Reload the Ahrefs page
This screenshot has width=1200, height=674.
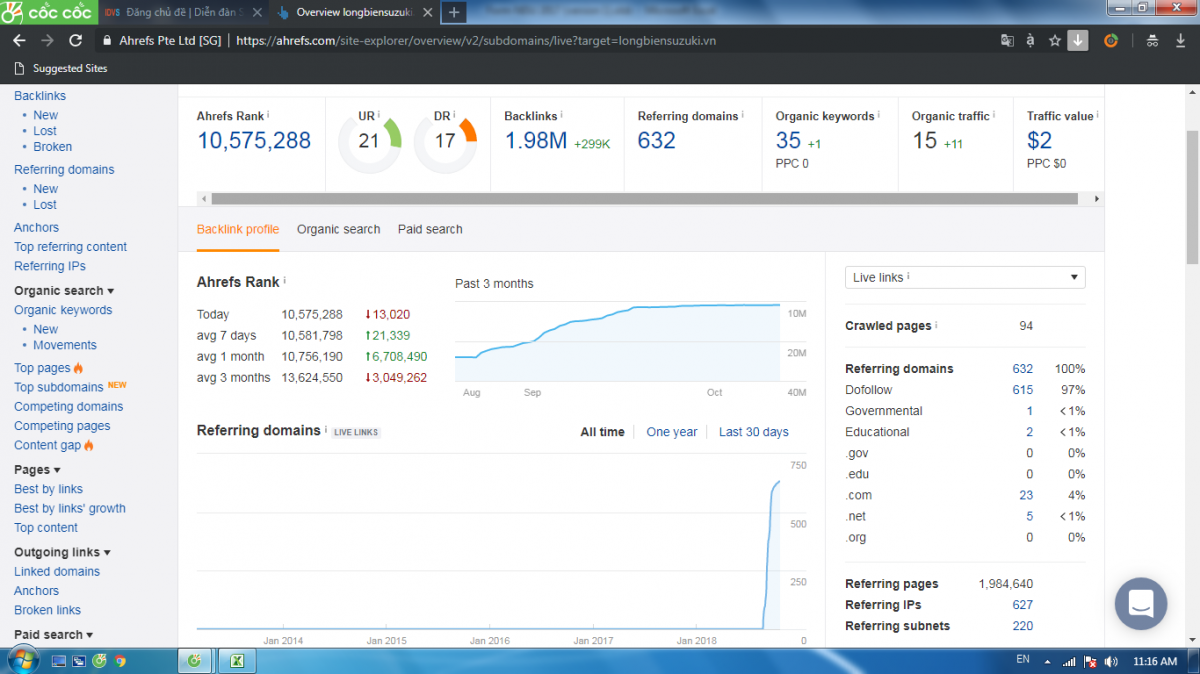75,41
